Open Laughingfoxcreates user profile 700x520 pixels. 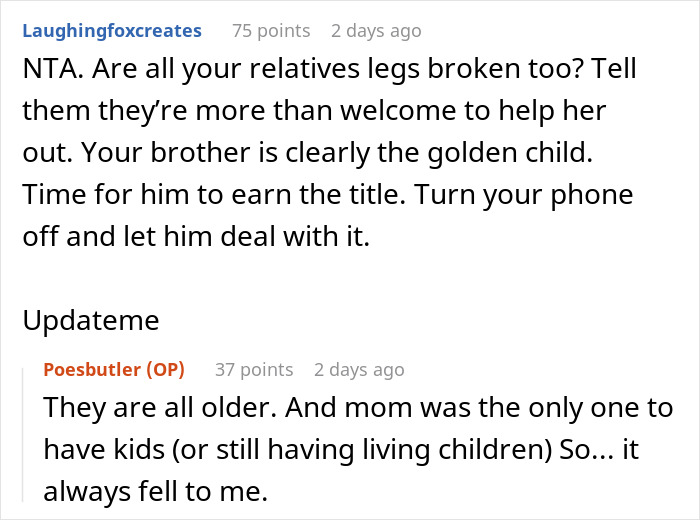(x=112, y=31)
